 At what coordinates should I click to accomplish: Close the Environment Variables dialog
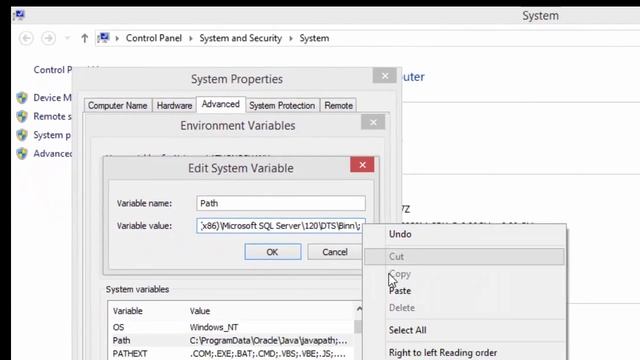click(373, 122)
